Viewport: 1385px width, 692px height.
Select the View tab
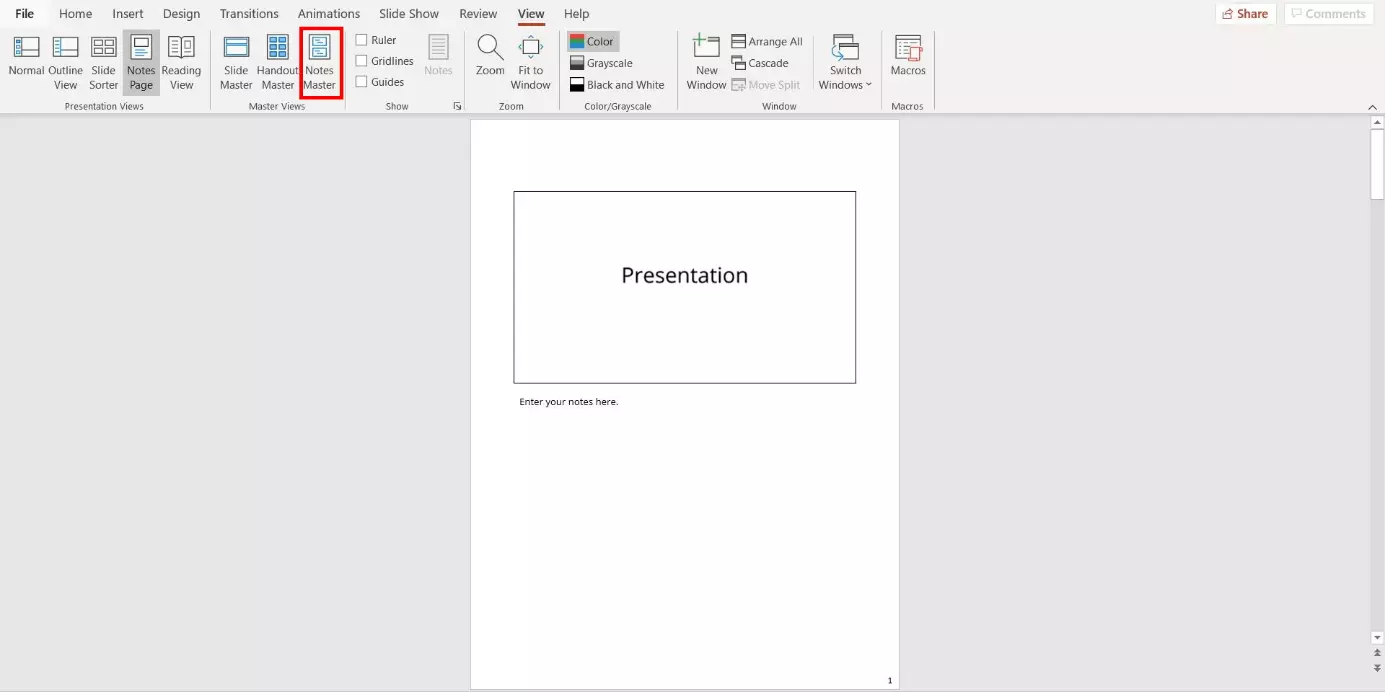pos(531,14)
